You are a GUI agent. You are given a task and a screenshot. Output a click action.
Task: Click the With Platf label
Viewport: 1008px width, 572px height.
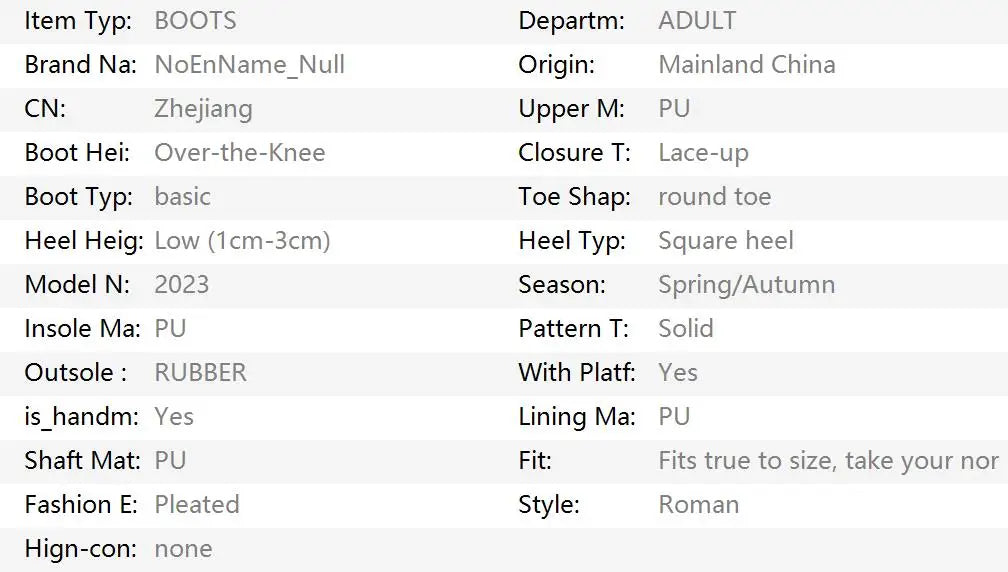point(577,373)
